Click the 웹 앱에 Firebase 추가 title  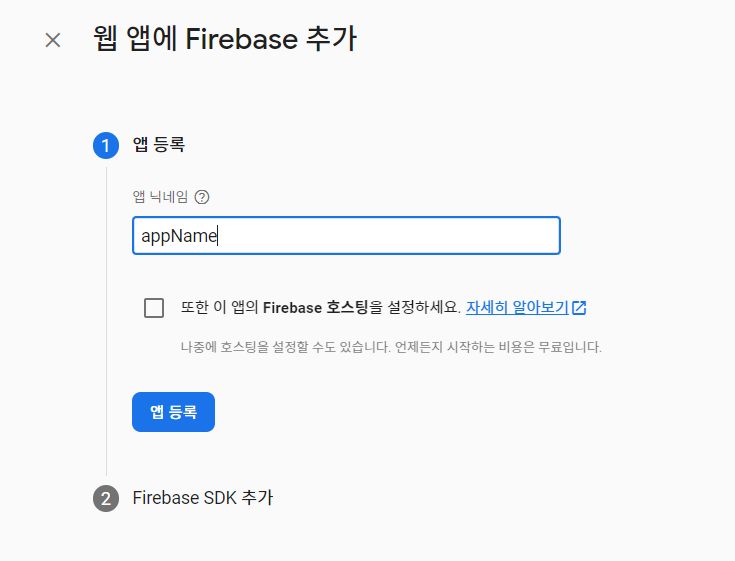point(224,40)
